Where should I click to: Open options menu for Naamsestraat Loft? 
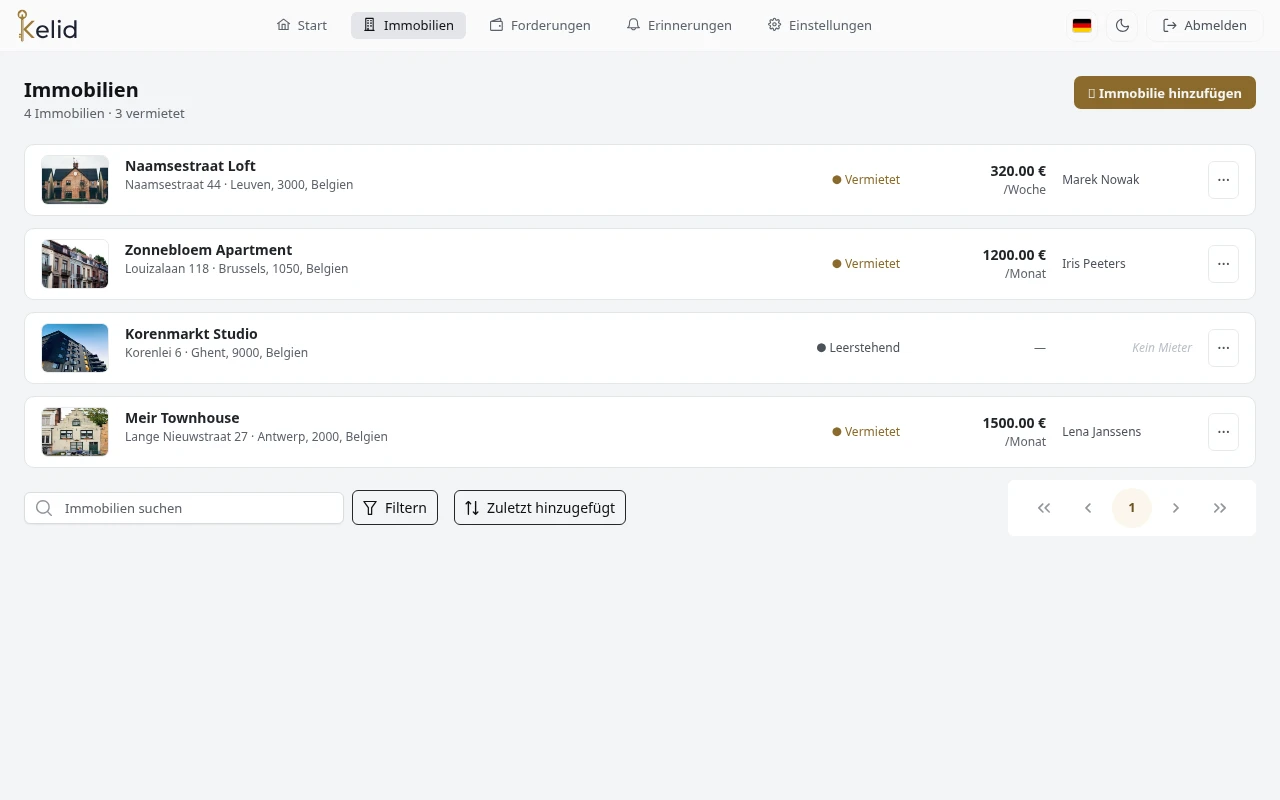click(x=1223, y=180)
